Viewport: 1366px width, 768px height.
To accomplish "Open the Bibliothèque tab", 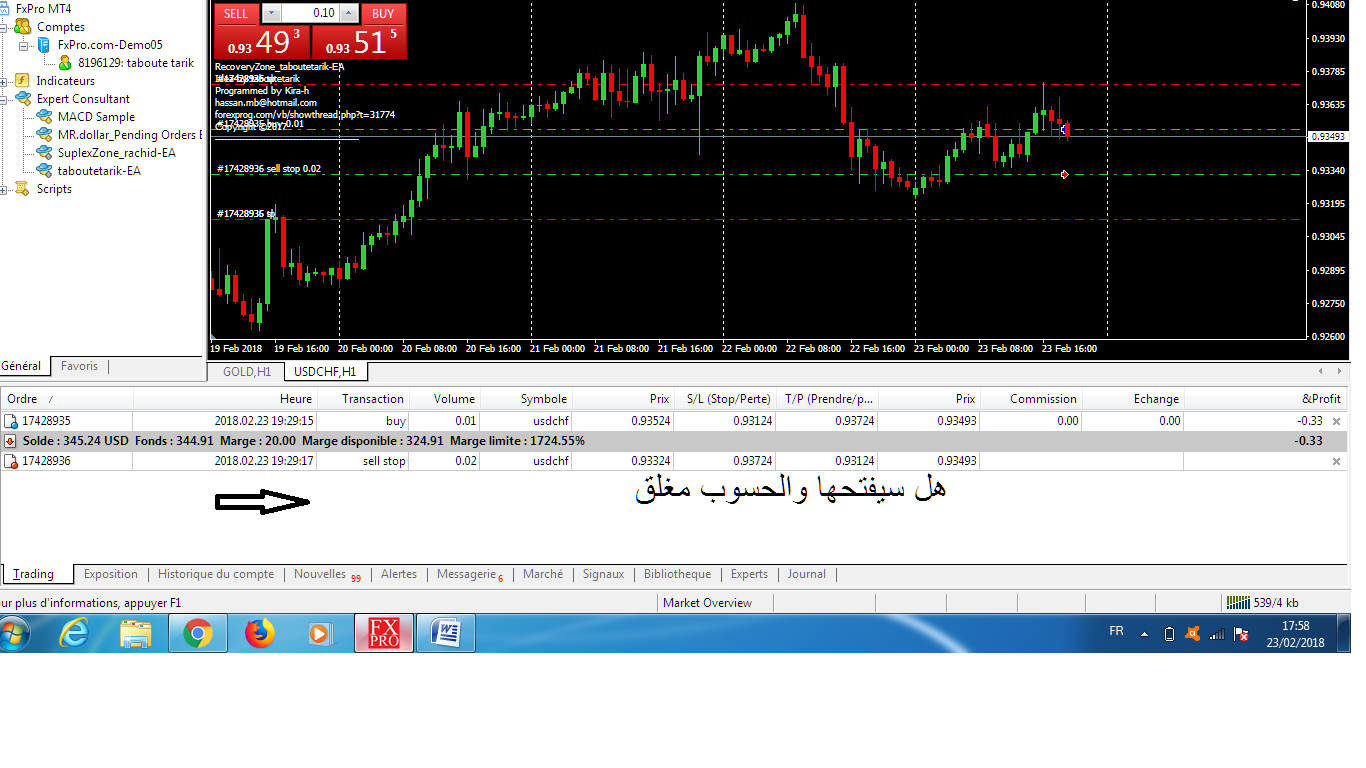I will click(x=677, y=574).
